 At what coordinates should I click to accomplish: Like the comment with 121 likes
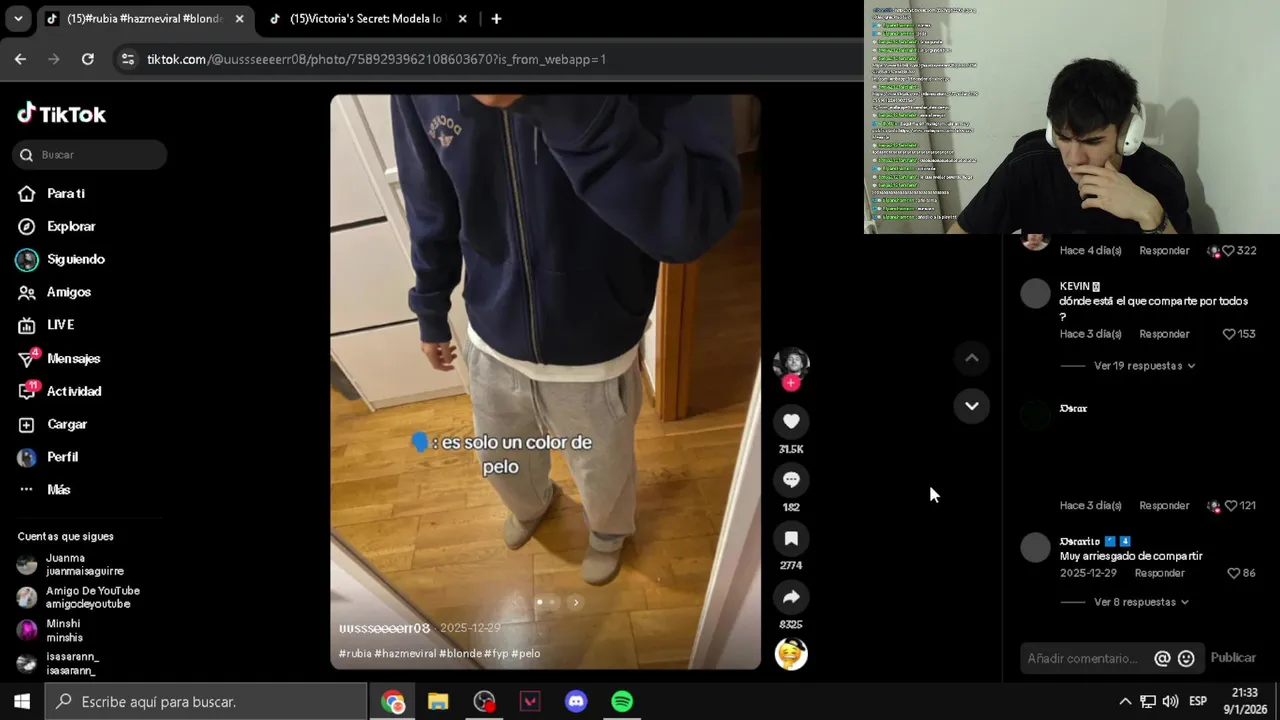coord(1230,506)
